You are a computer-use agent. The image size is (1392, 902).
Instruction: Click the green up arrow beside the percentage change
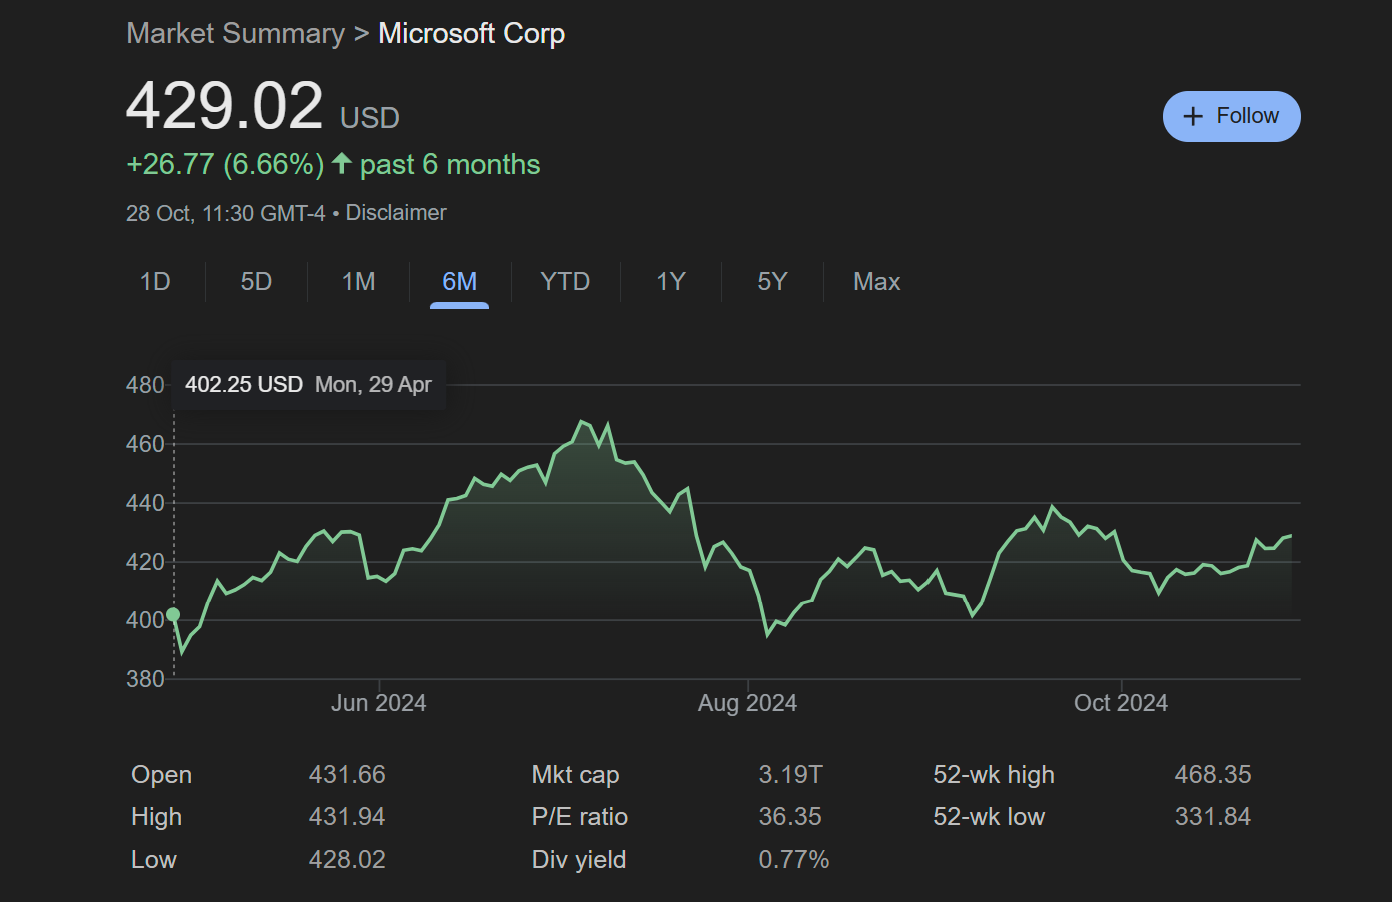[x=342, y=163]
